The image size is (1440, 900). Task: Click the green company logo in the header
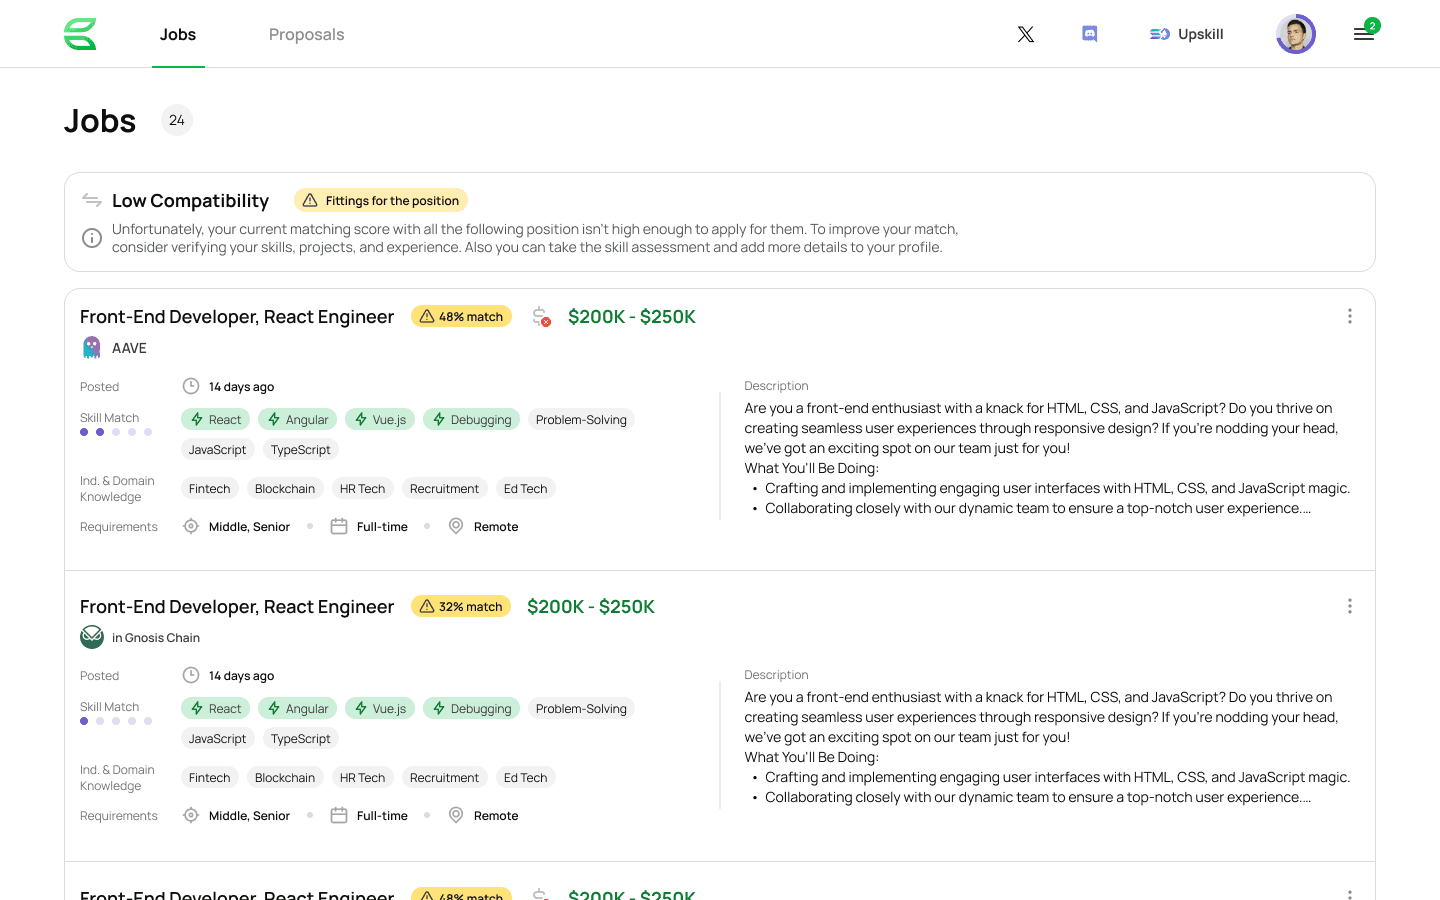pyautogui.click(x=80, y=34)
